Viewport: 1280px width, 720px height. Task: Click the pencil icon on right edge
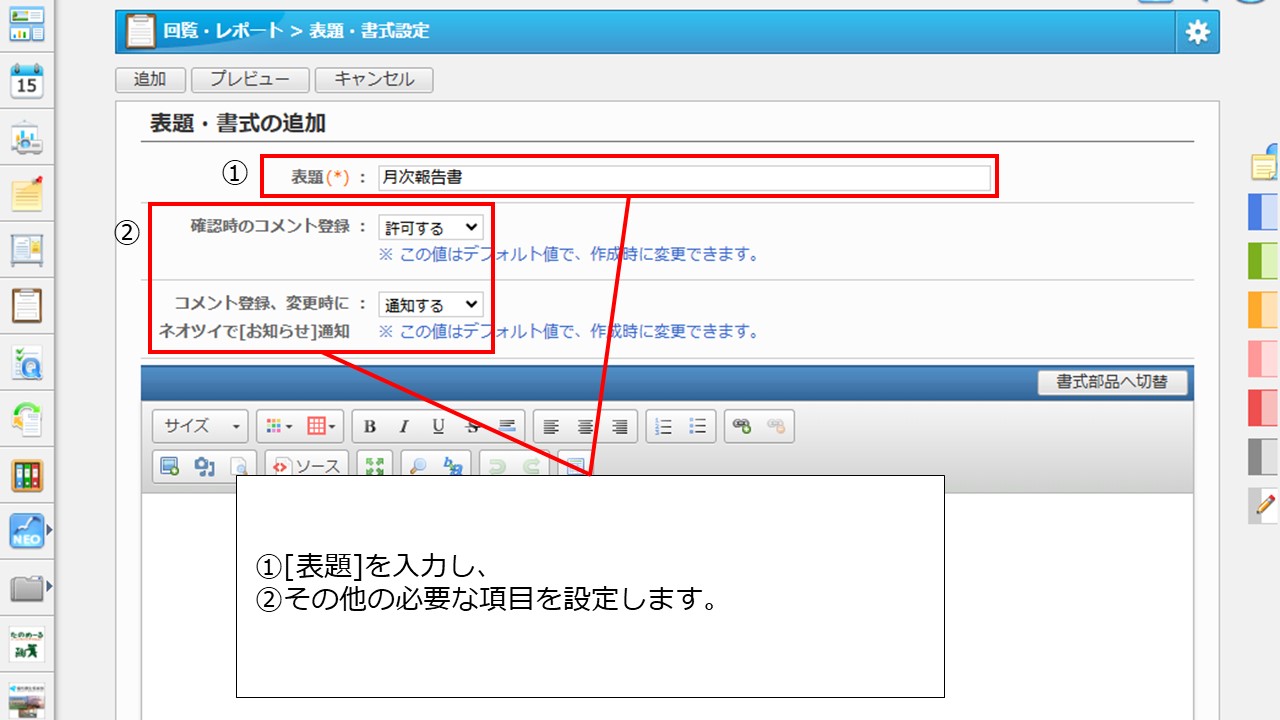(x=1265, y=505)
